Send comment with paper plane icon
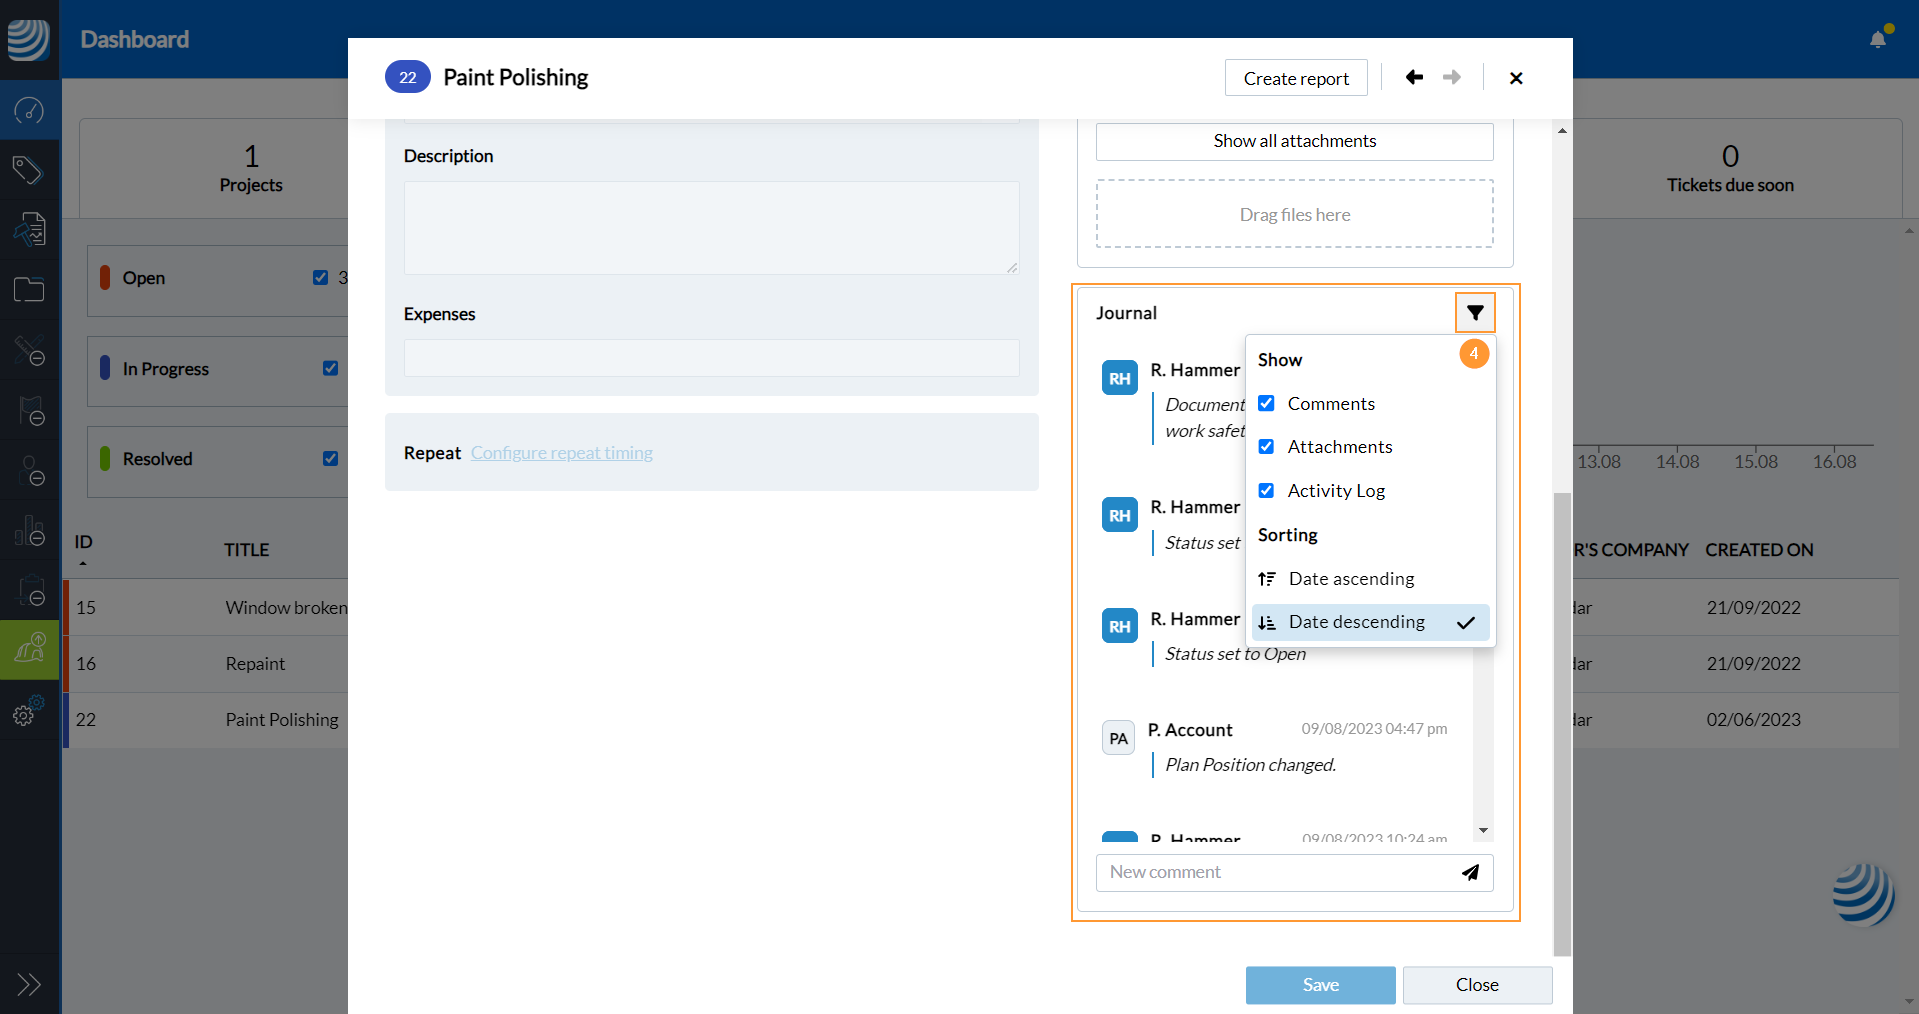This screenshot has width=1919, height=1014. click(x=1470, y=872)
